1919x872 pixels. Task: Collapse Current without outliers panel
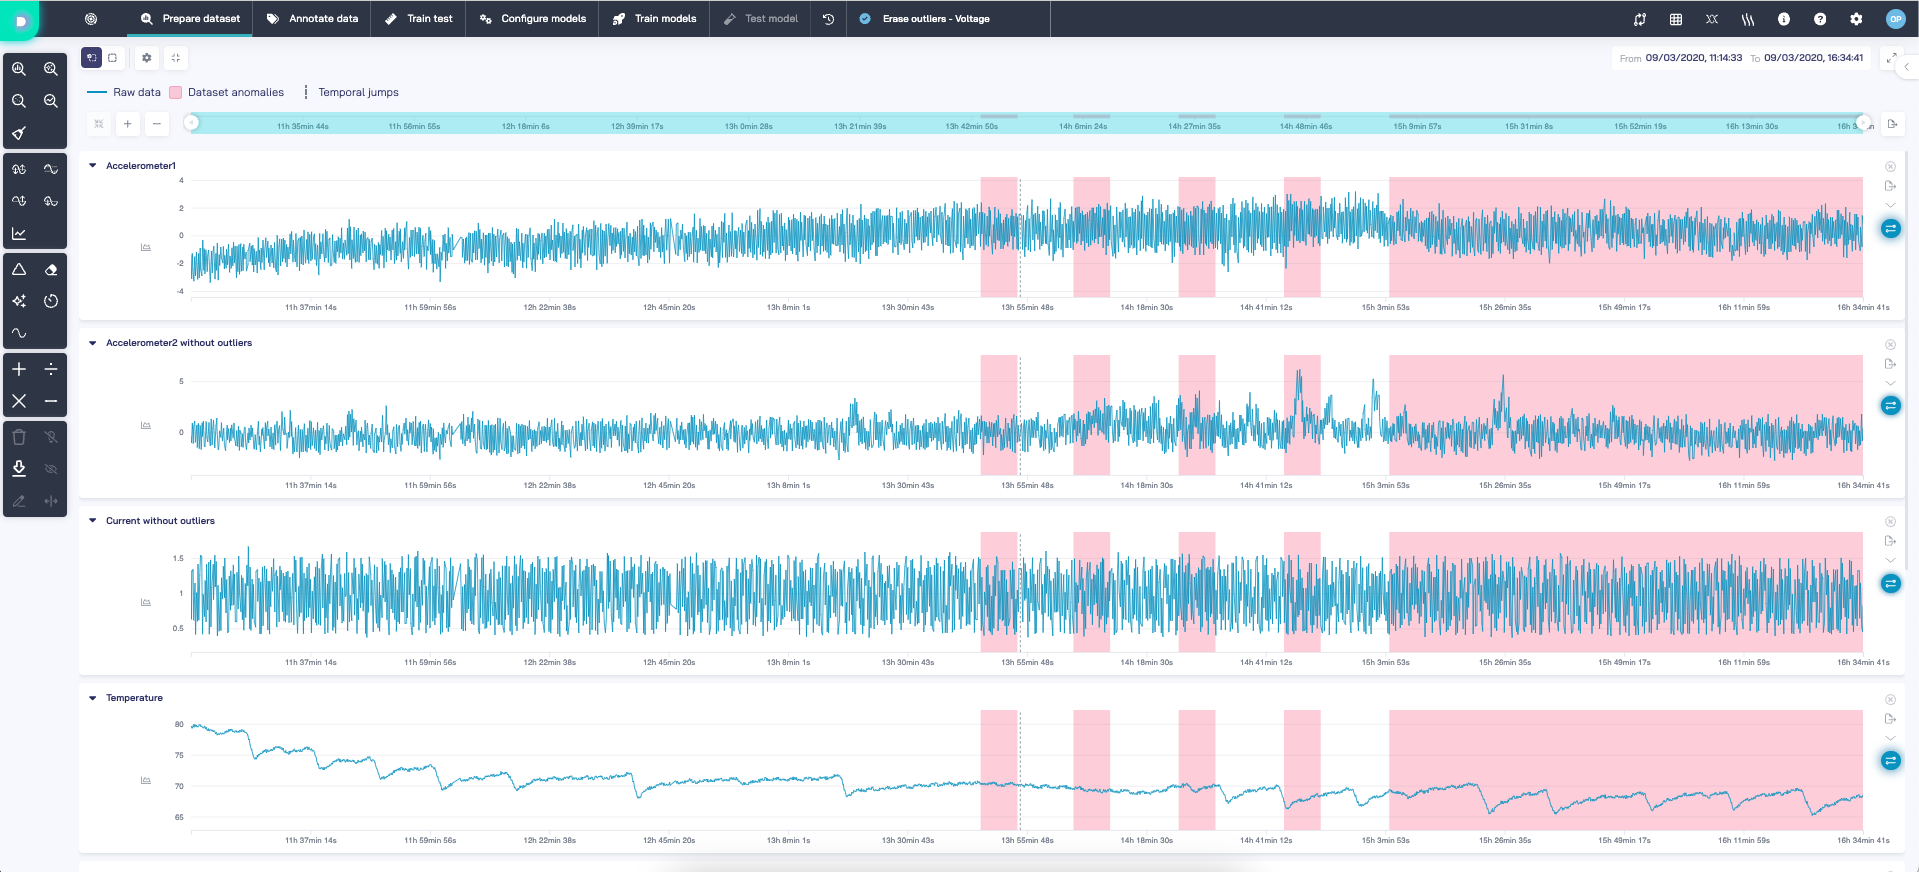pos(93,521)
